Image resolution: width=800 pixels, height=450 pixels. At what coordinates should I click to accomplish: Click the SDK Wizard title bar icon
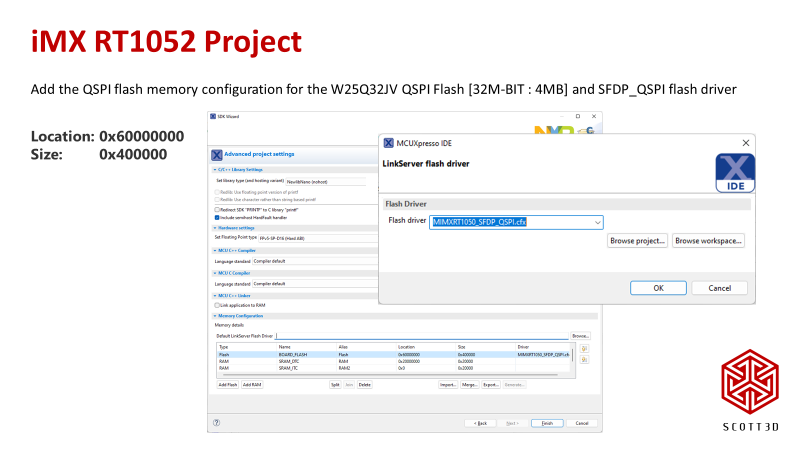click(213, 116)
